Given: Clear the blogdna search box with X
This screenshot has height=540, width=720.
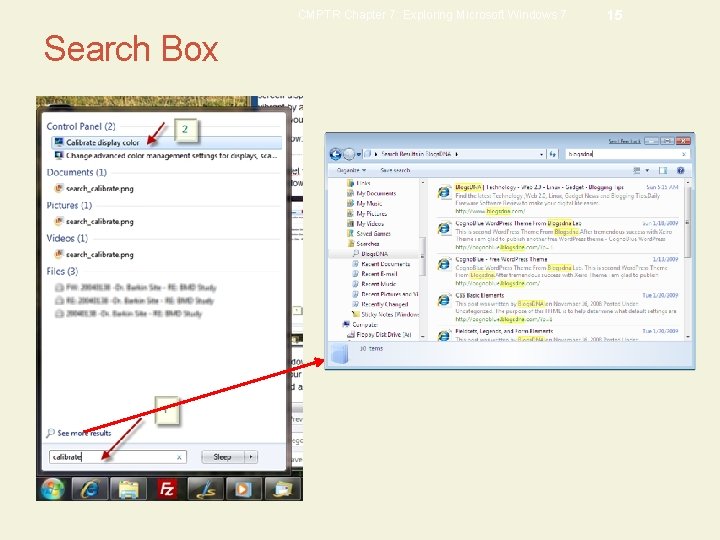Looking at the screenshot, I should click(x=684, y=154).
